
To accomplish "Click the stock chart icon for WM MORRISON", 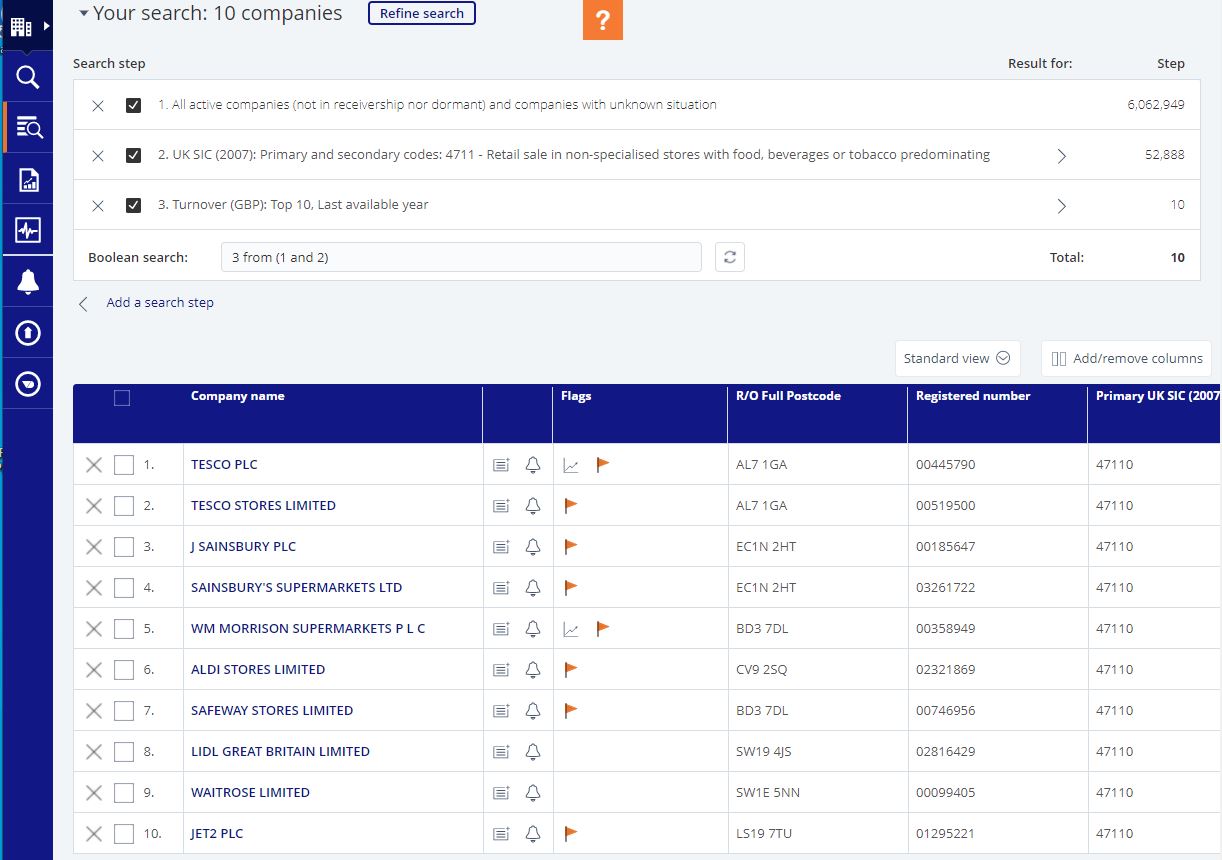I will pyautogui.click(x=571, y=629).
